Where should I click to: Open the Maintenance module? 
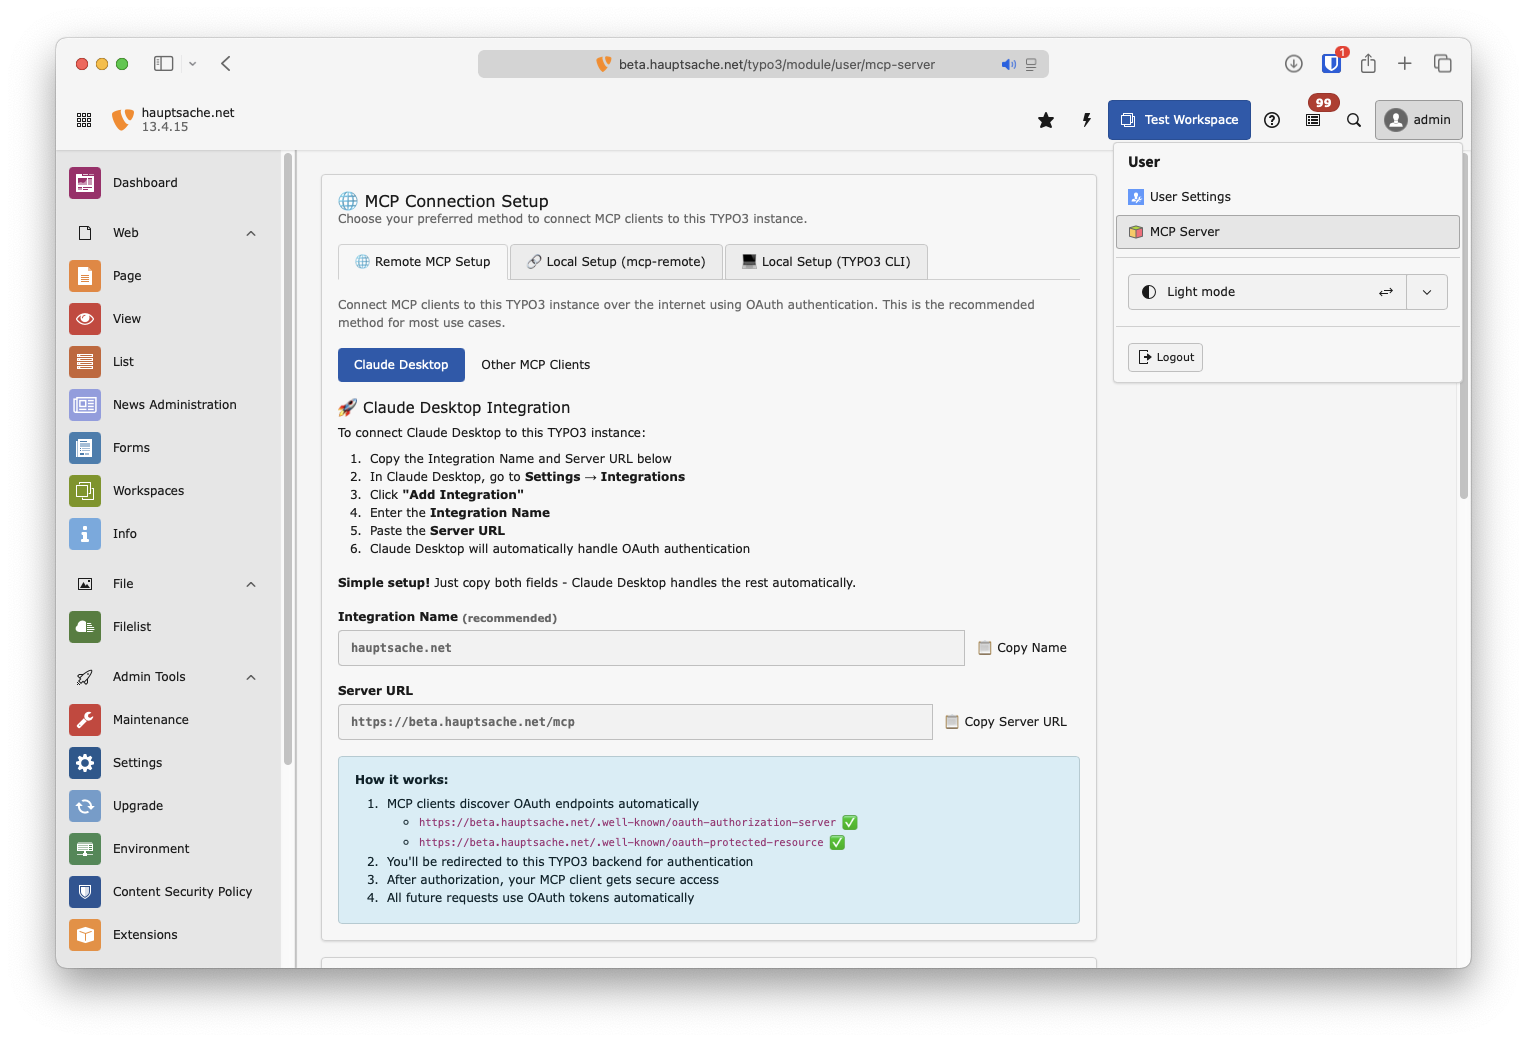pyautogui.click(x=150, y=720)
